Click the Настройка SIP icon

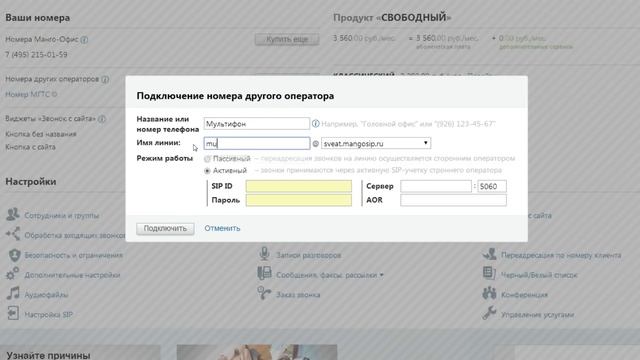pos(13,313)
